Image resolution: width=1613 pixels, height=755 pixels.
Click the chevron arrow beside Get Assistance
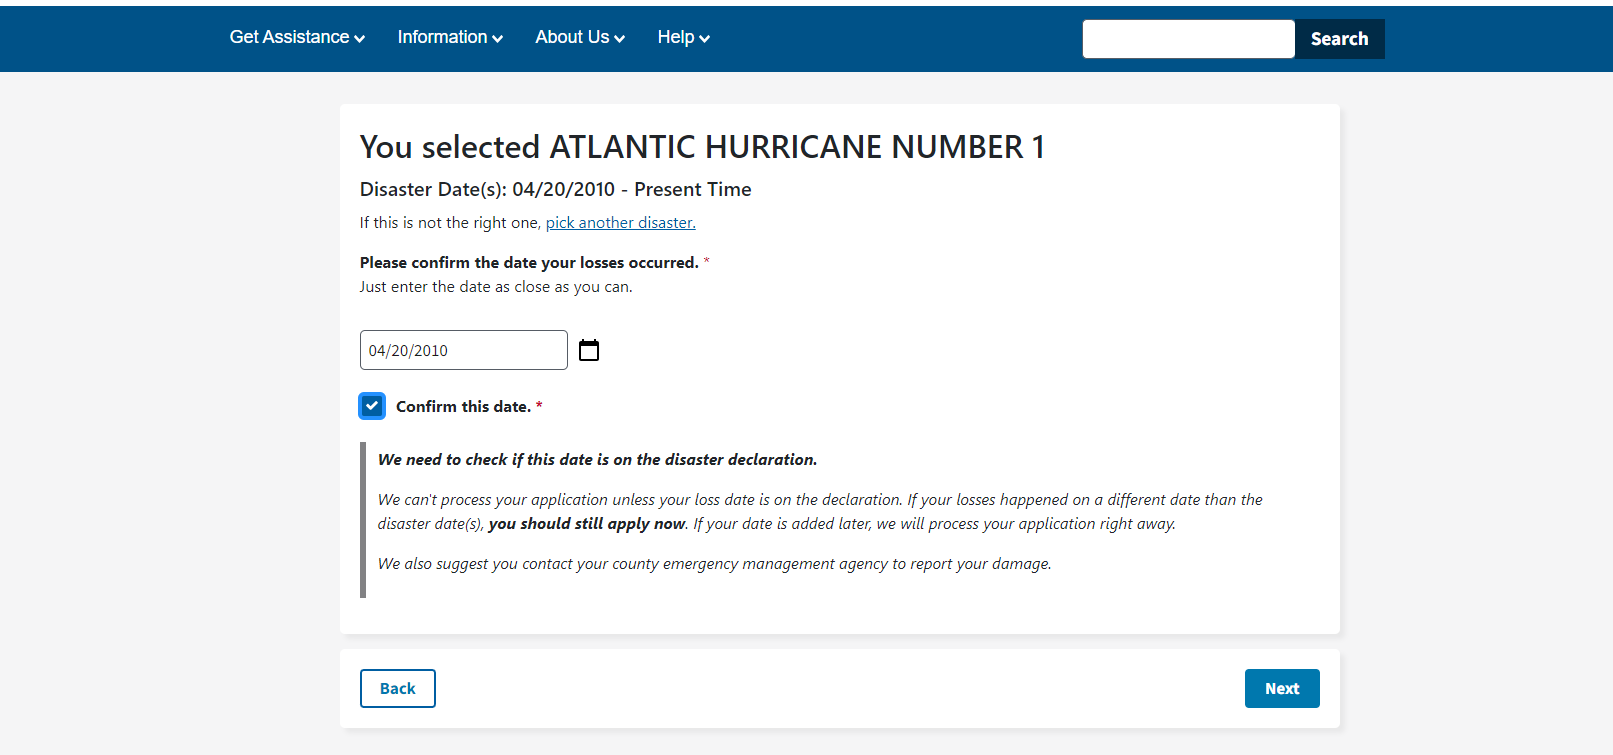tap(360, 39)
